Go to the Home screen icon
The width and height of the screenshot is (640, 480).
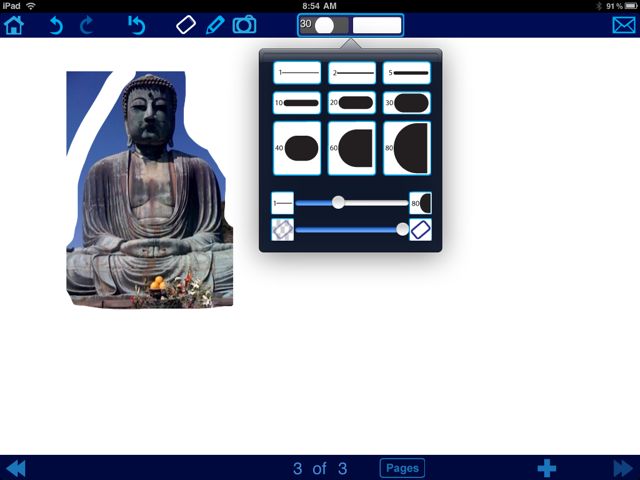14,25
